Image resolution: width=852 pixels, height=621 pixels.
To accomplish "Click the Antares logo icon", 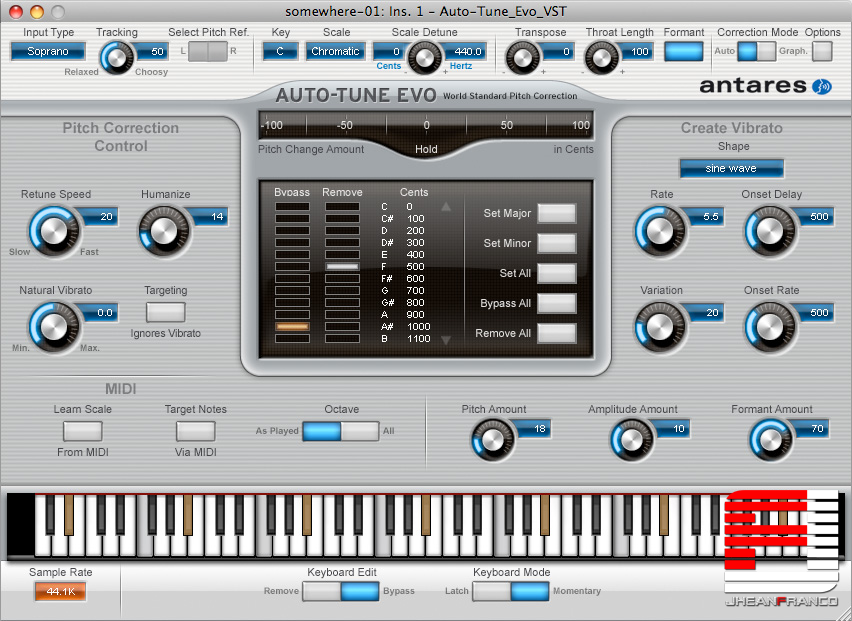I will (822, 86).
